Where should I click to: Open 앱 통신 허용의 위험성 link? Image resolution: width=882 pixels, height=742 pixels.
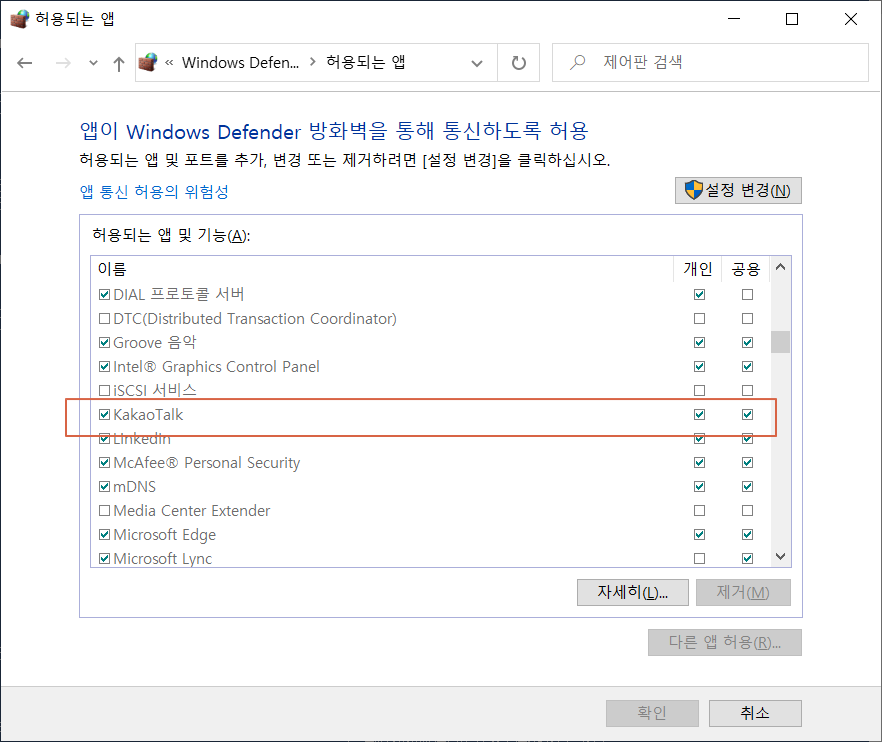tap(154, 192)
